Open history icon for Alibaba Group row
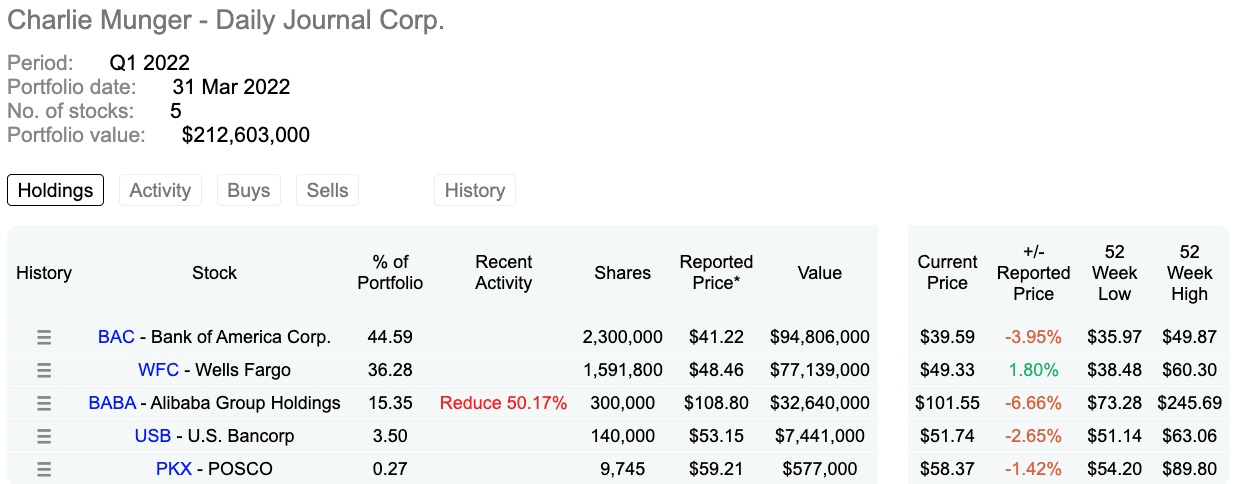Image resolution: width=1235 pixels, height=484 pixels. tap(44, 403)
